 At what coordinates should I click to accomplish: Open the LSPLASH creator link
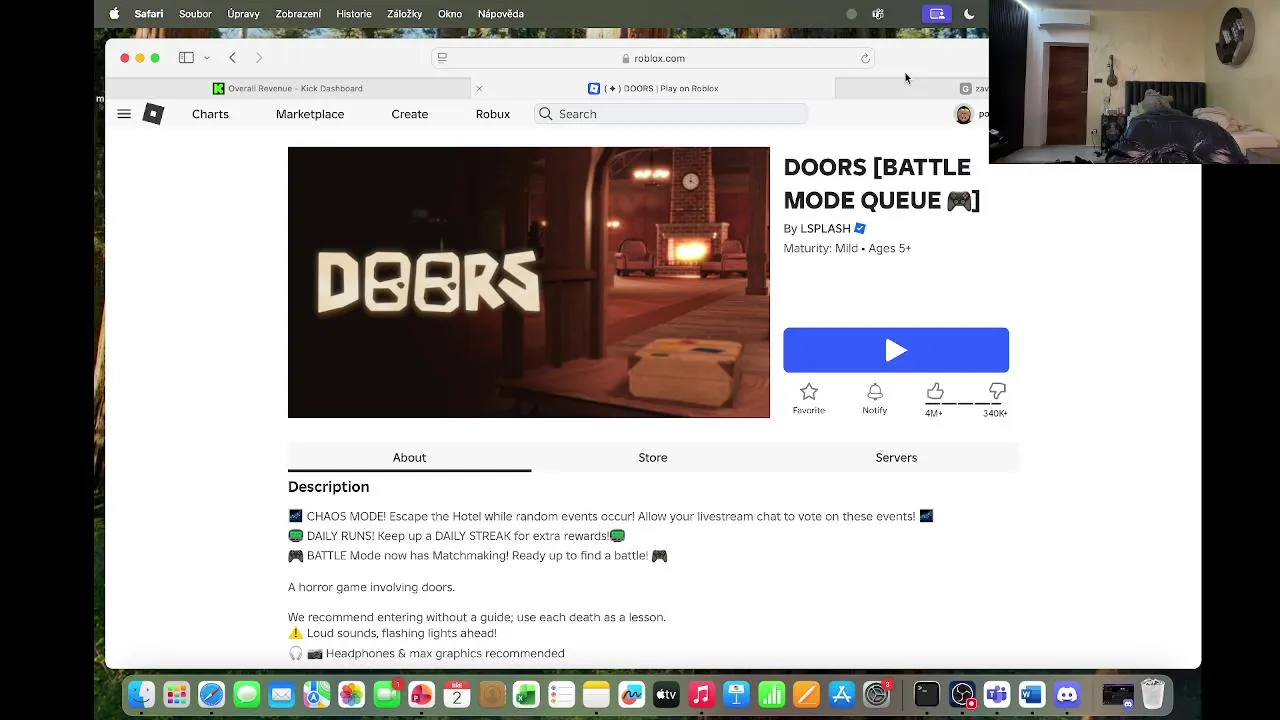coord(825,228)
